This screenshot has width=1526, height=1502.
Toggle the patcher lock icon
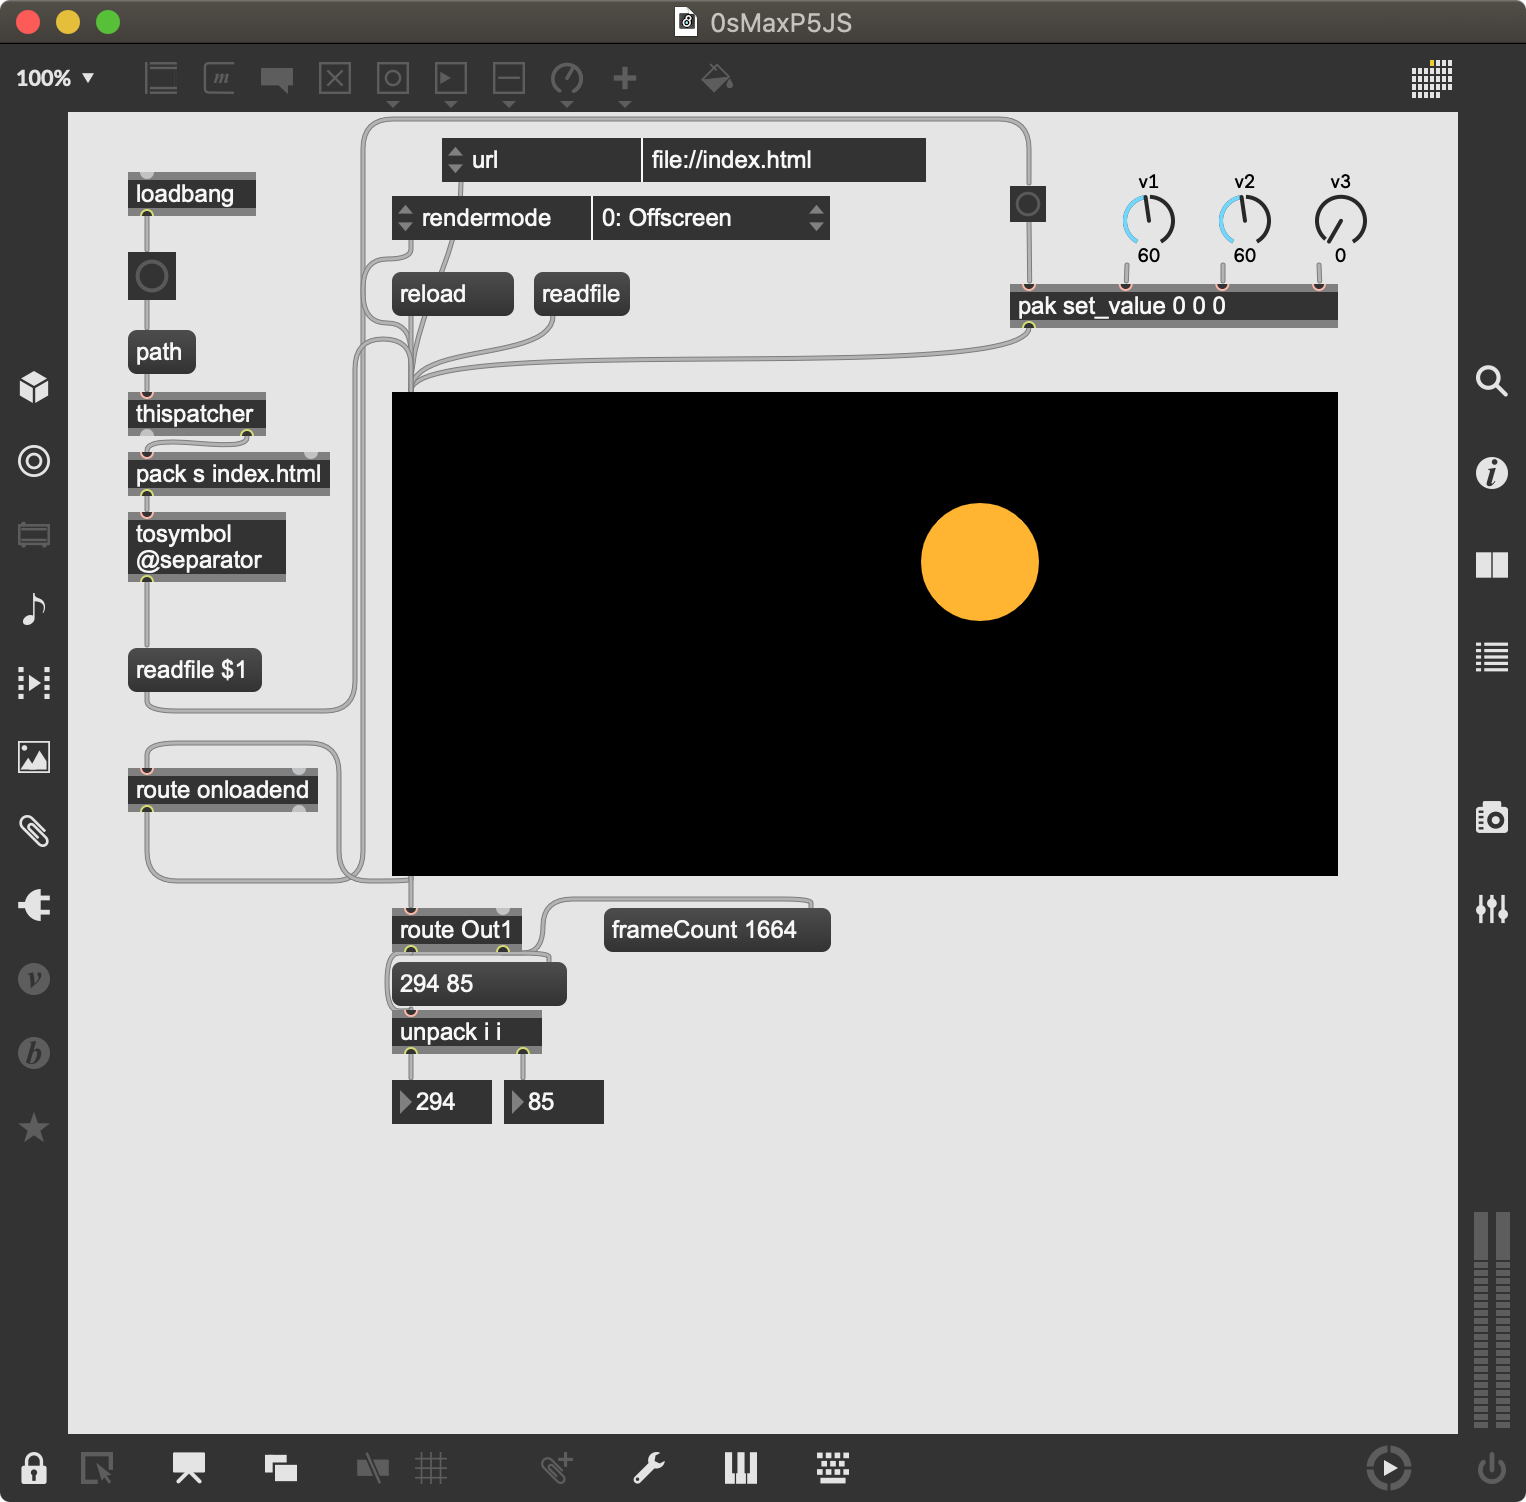(x=34, y=1468)
